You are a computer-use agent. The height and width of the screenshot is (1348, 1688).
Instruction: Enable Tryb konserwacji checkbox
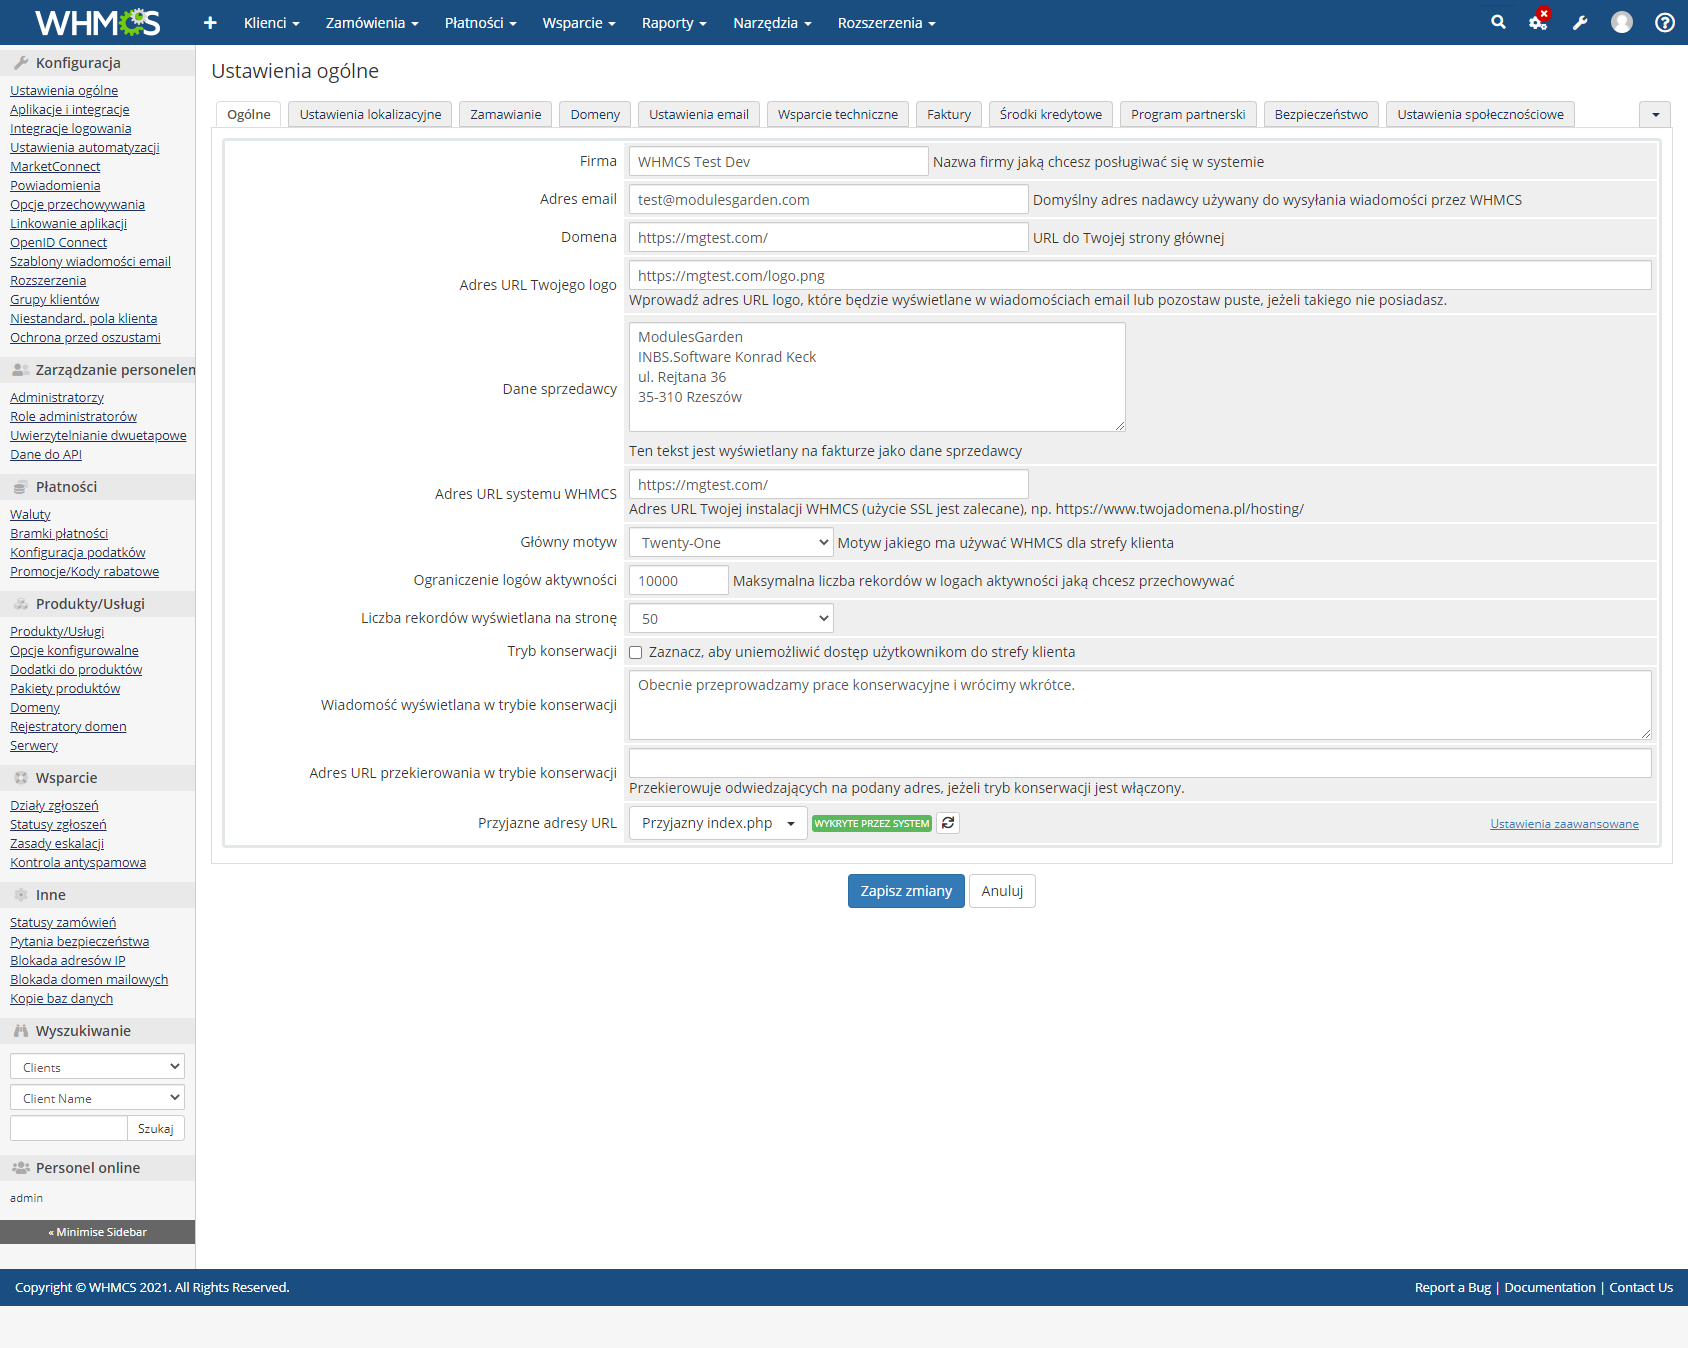pyautogui.click(x=636, y=651)
